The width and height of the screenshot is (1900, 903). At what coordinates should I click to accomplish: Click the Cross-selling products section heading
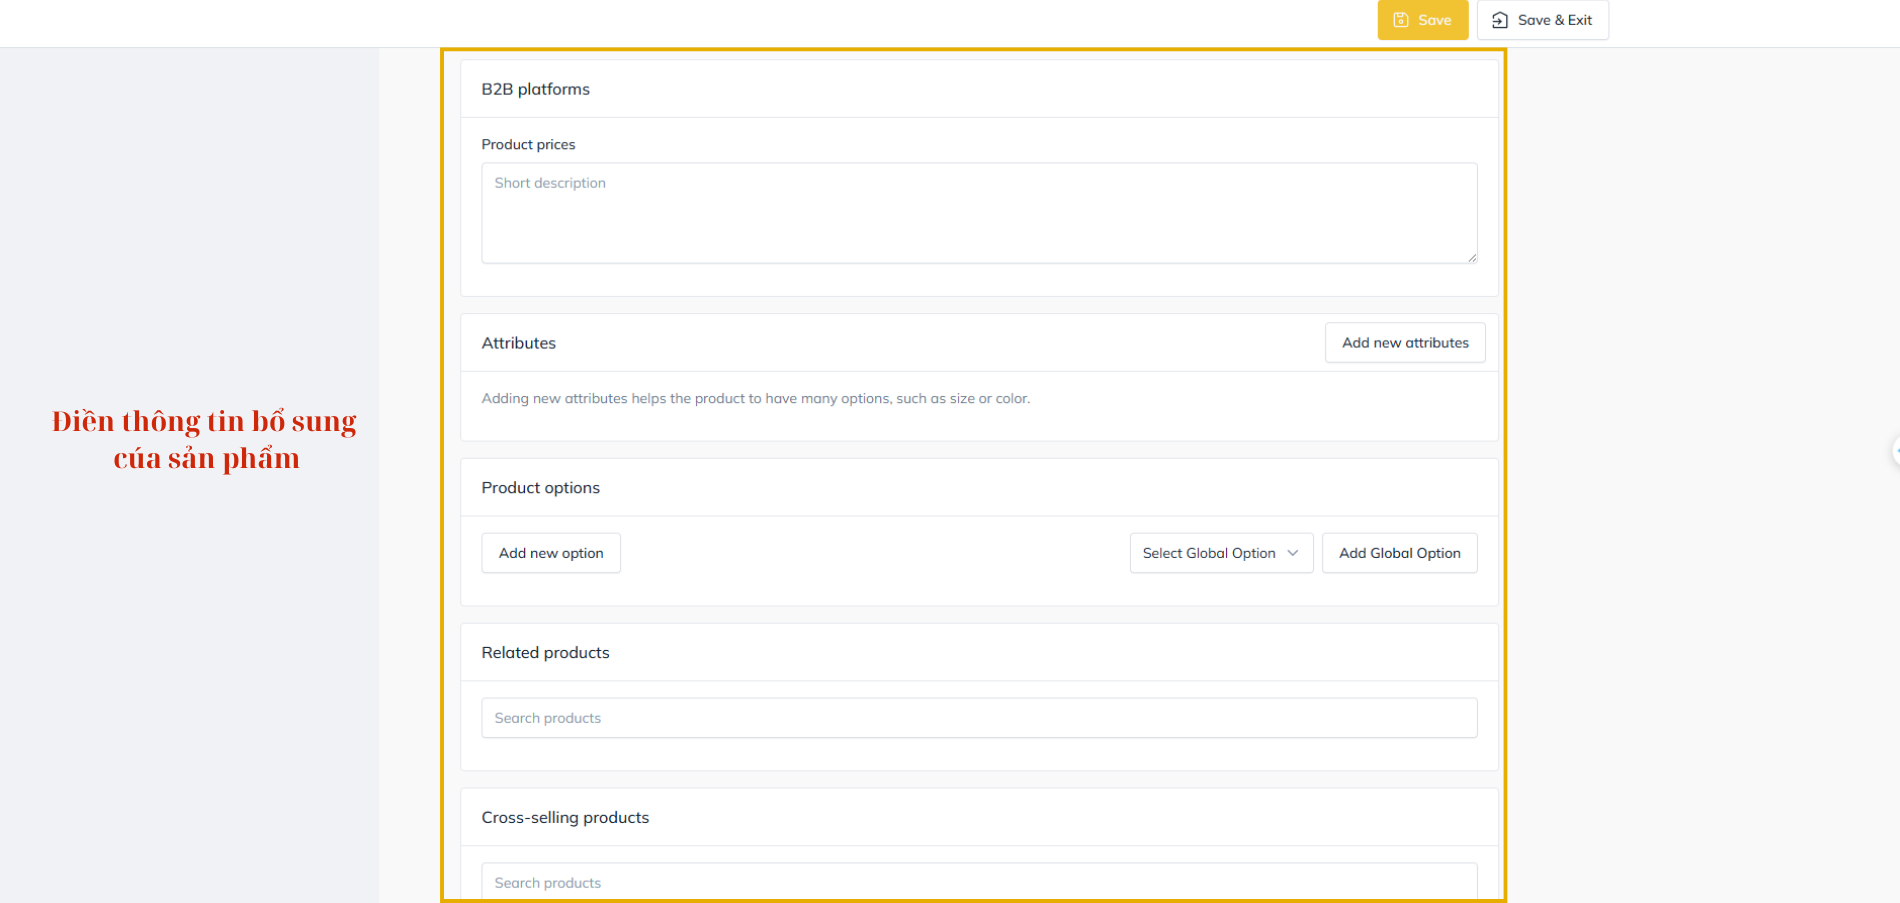[565, 817]
